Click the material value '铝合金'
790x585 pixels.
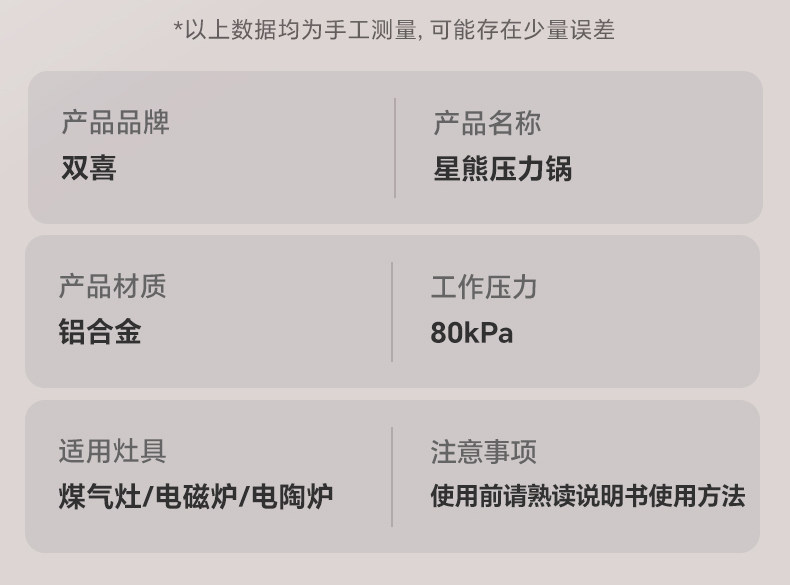pyautogui.click(x=99, y=332)
